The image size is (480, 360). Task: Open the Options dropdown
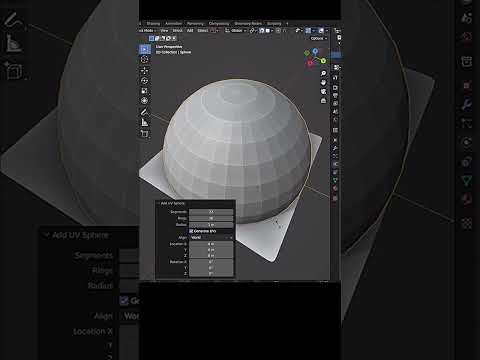click(x=319, y=38)
